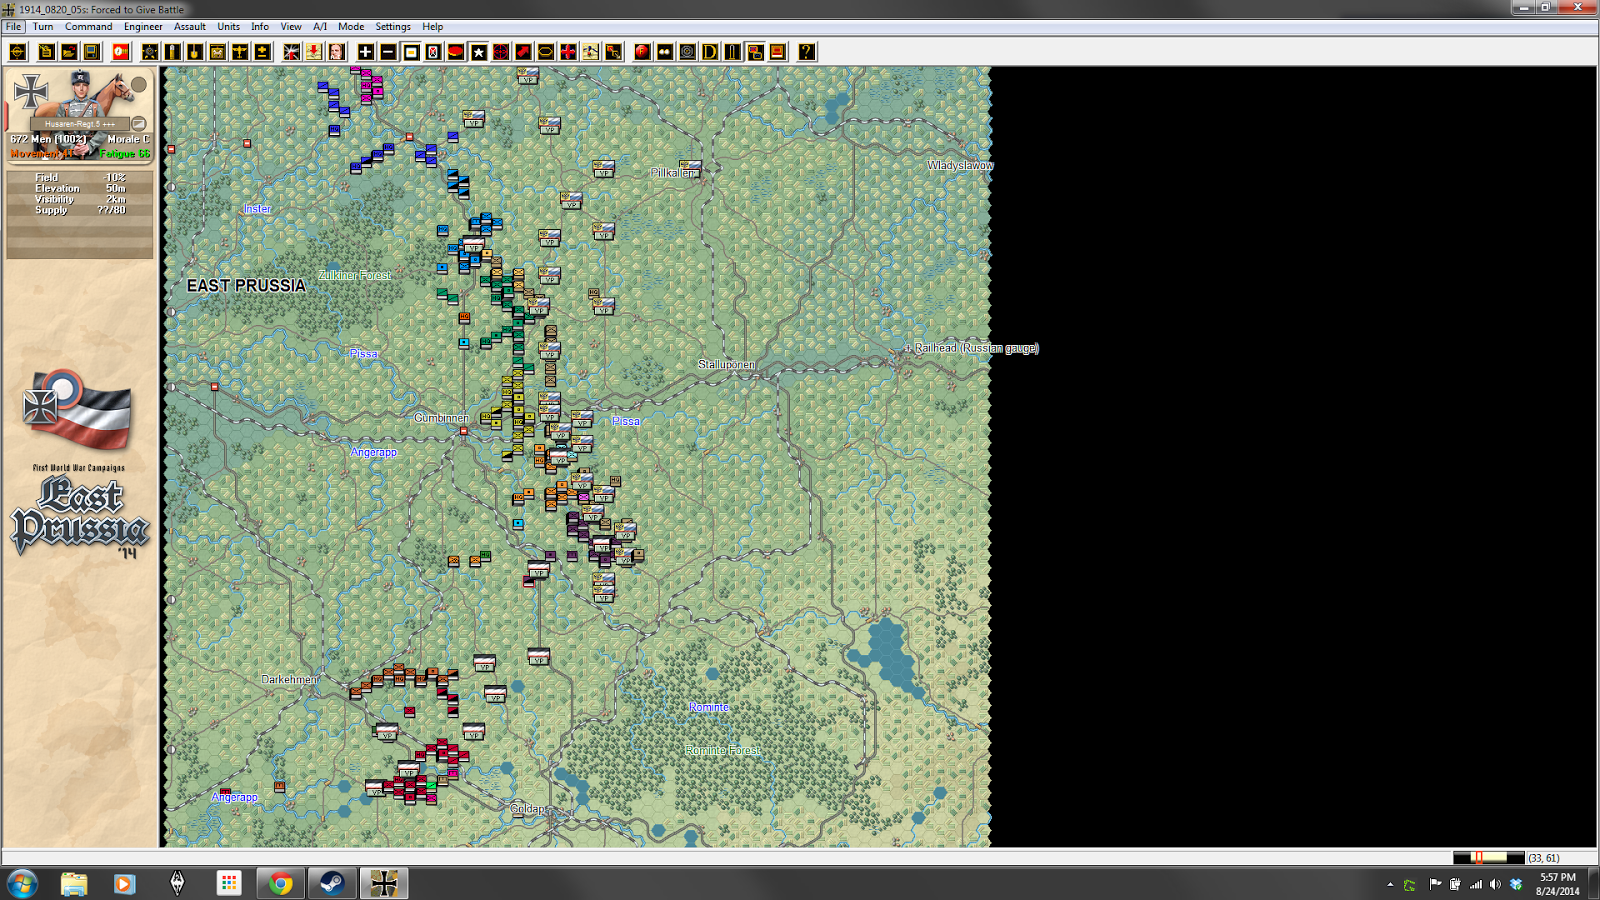This screenshot has width=1600, height=900.
Task: Click the horse-in-box toolbar icon
Action: [x=217, y=52]
